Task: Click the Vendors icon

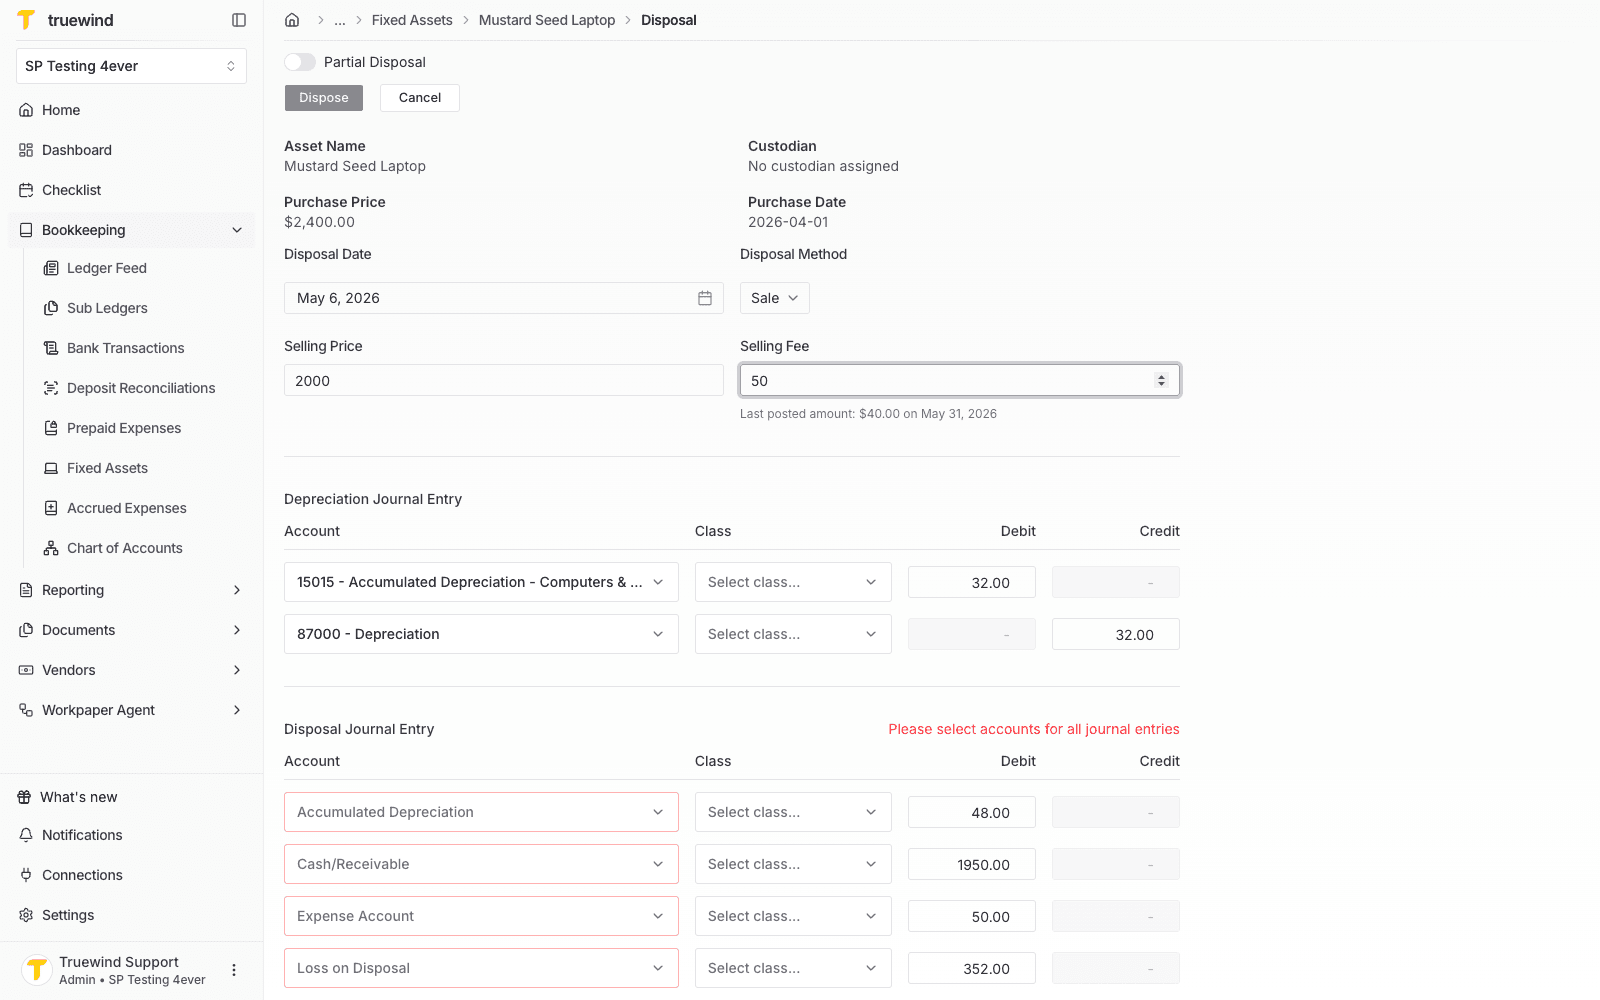Action: point(26,670)
